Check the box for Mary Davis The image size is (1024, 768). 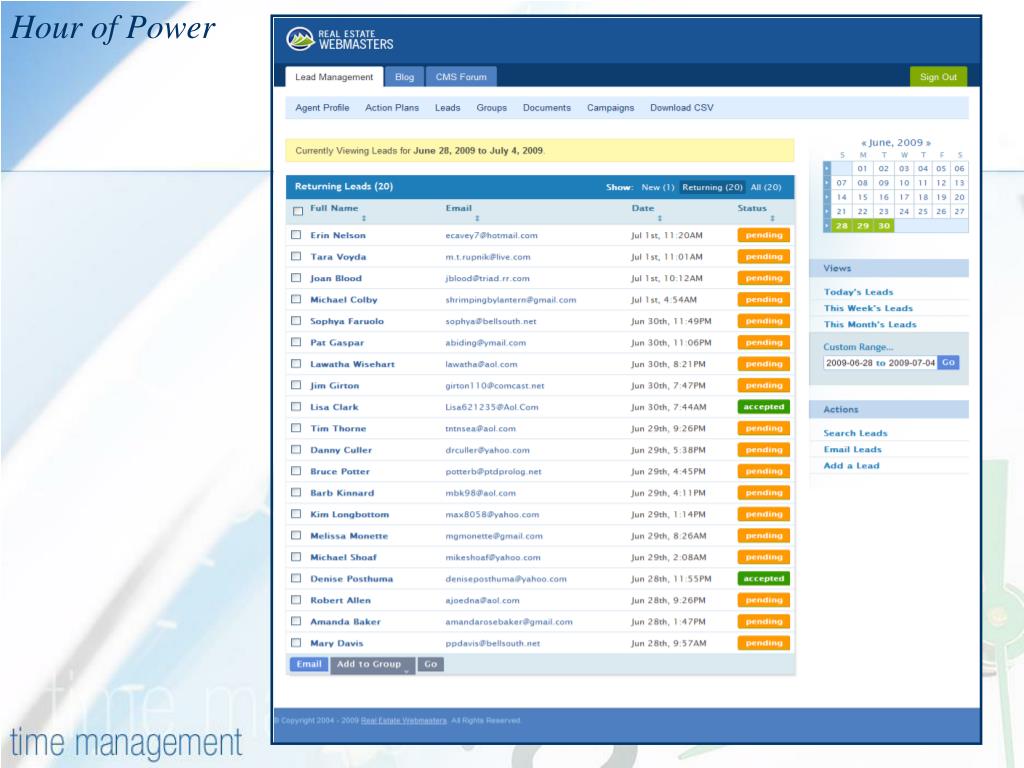tap(296, 643)
